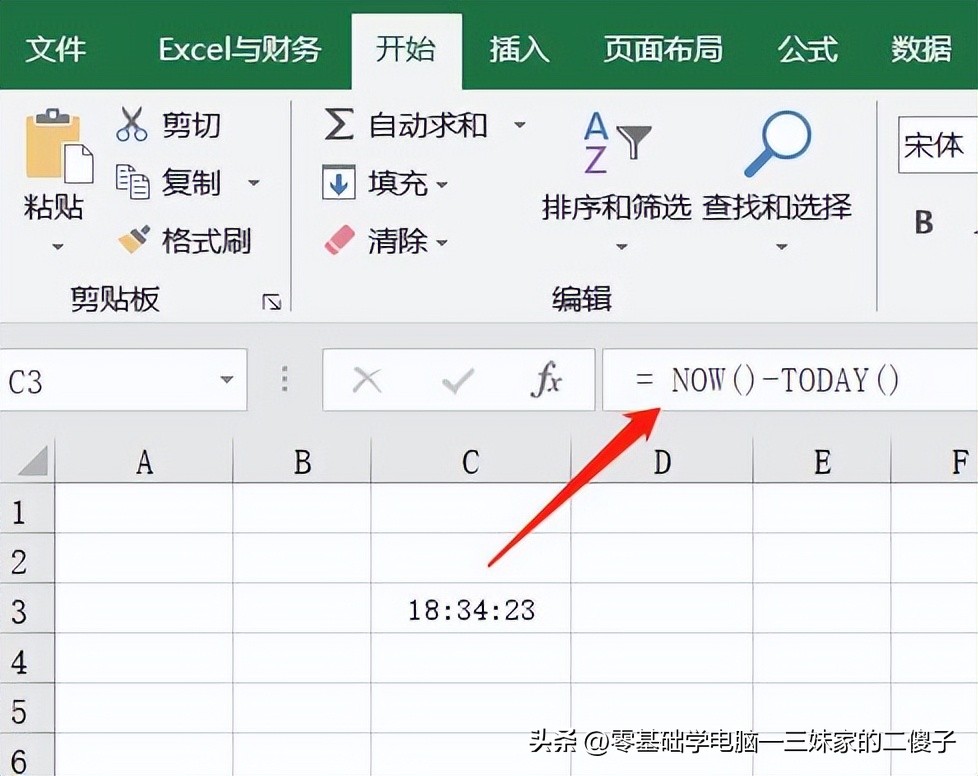Click the Copy icon

click(x=132, y=182)
